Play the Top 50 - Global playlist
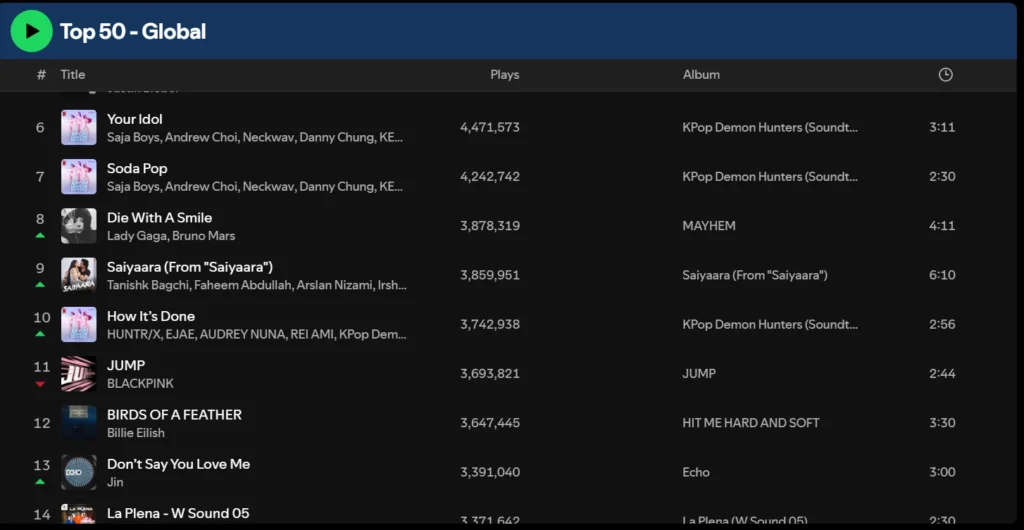 (x=31, y=31)
